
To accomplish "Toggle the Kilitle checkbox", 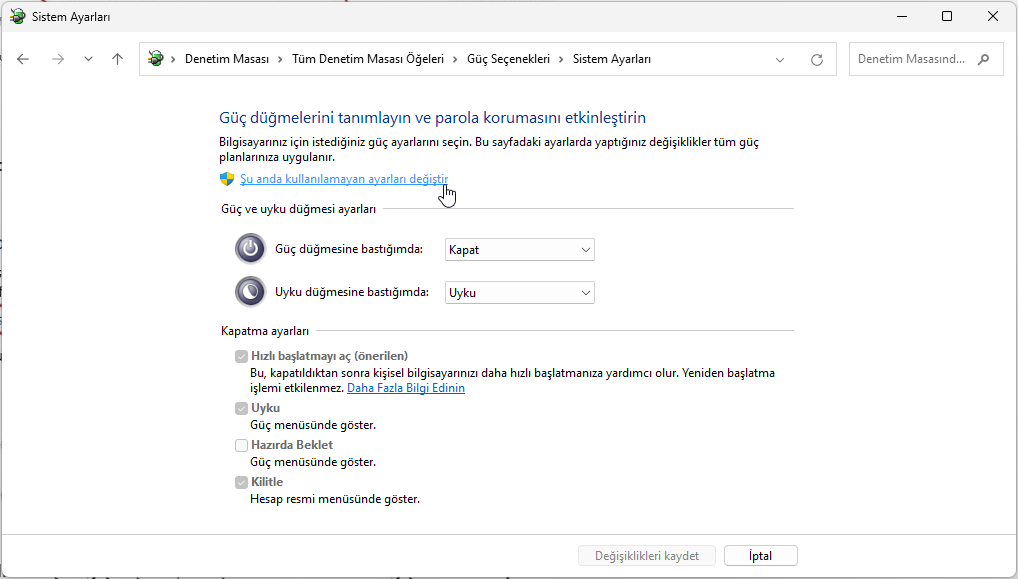I will pos(241,482).
